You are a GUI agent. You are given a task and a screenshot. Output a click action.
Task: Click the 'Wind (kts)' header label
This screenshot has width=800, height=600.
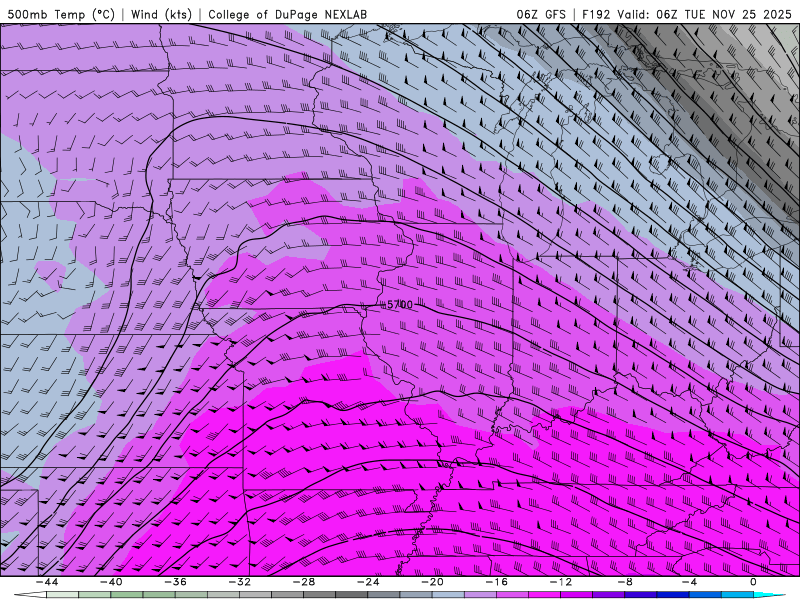click(x=161, y=14)
